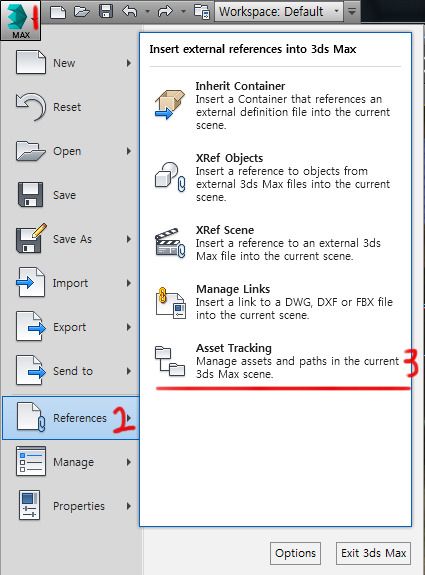Viewport: 425px width, 575px height.
Task: Click the XRef Objects shapes icon
Action: (170, 177)
